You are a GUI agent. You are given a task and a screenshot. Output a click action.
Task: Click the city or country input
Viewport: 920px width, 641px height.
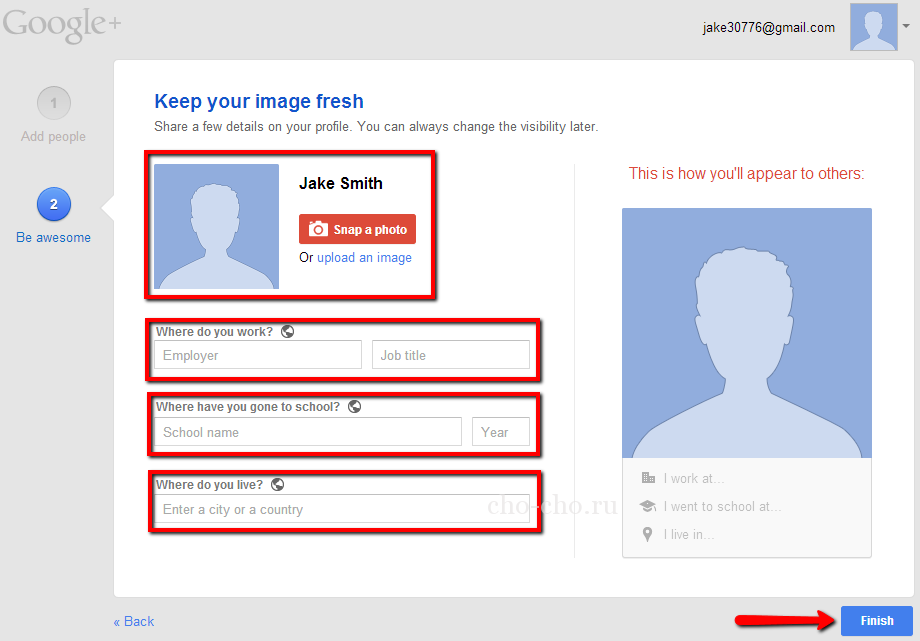342,509
